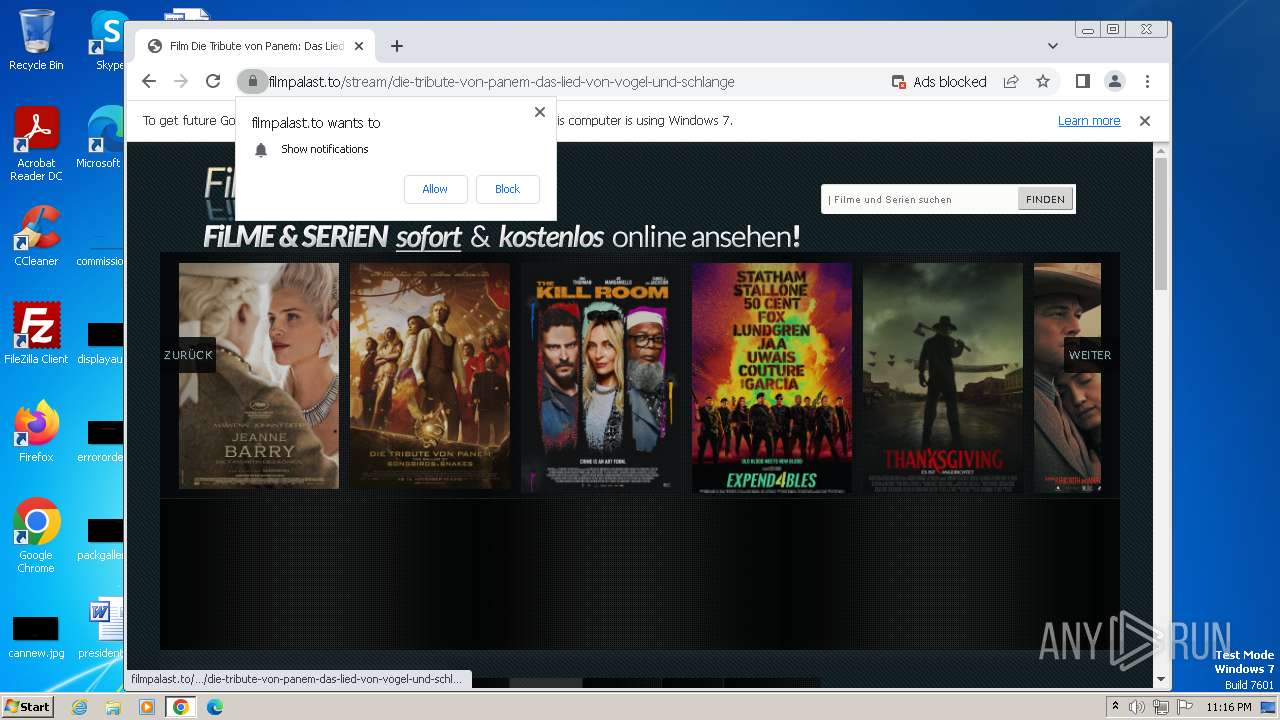Image resolution: width=1280 pixels, height=720 pixels.
Task: Open Acrobat Reader DC desktop icon
Action: pos(36,144)
